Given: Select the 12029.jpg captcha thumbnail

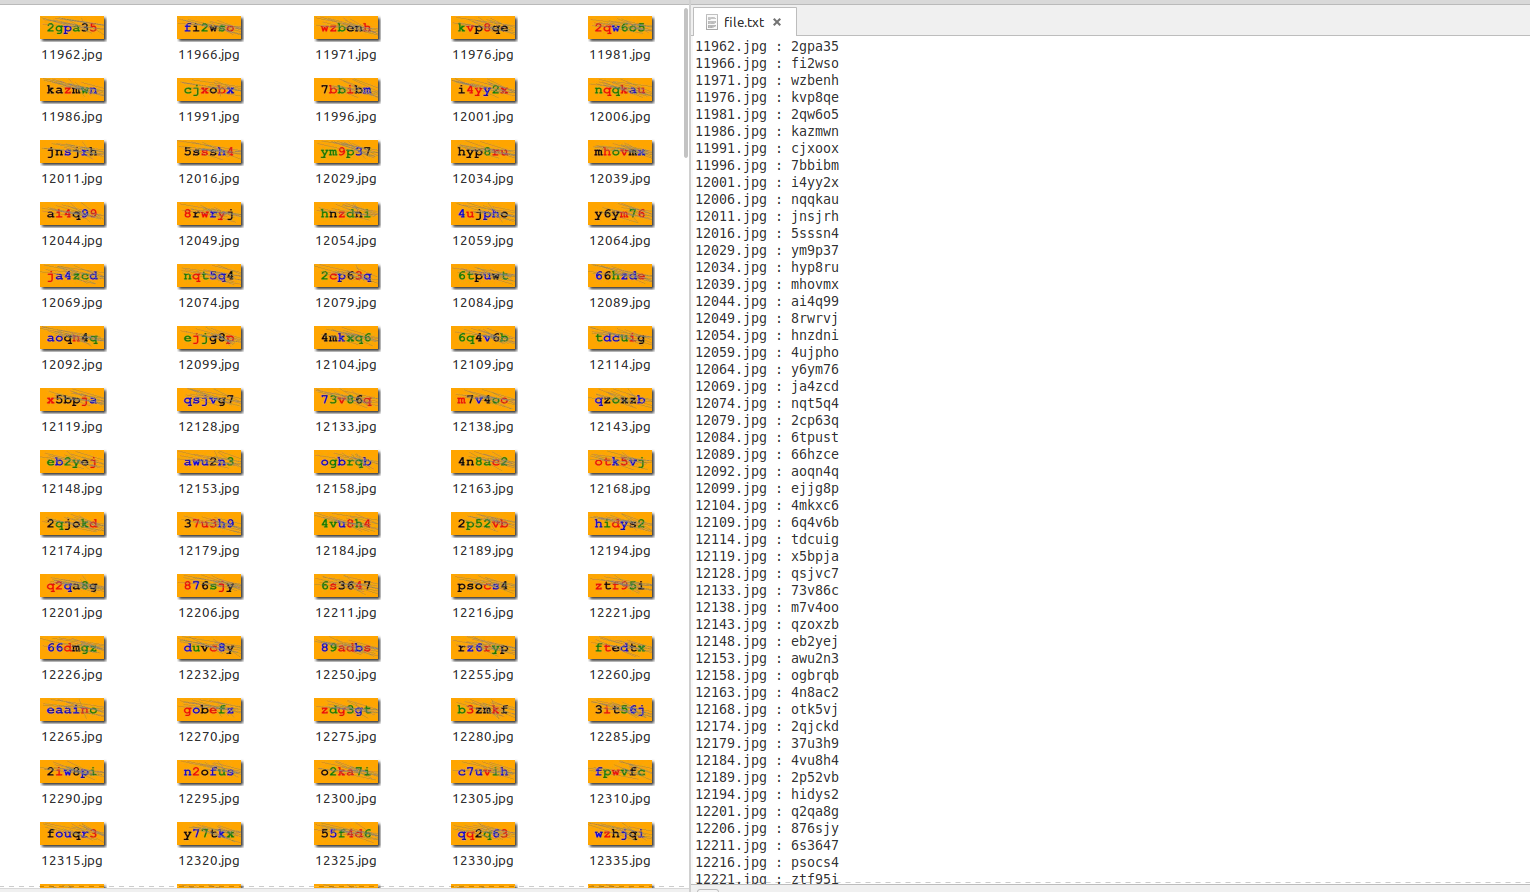Looking at the screenshot, I should coord(346,153).
